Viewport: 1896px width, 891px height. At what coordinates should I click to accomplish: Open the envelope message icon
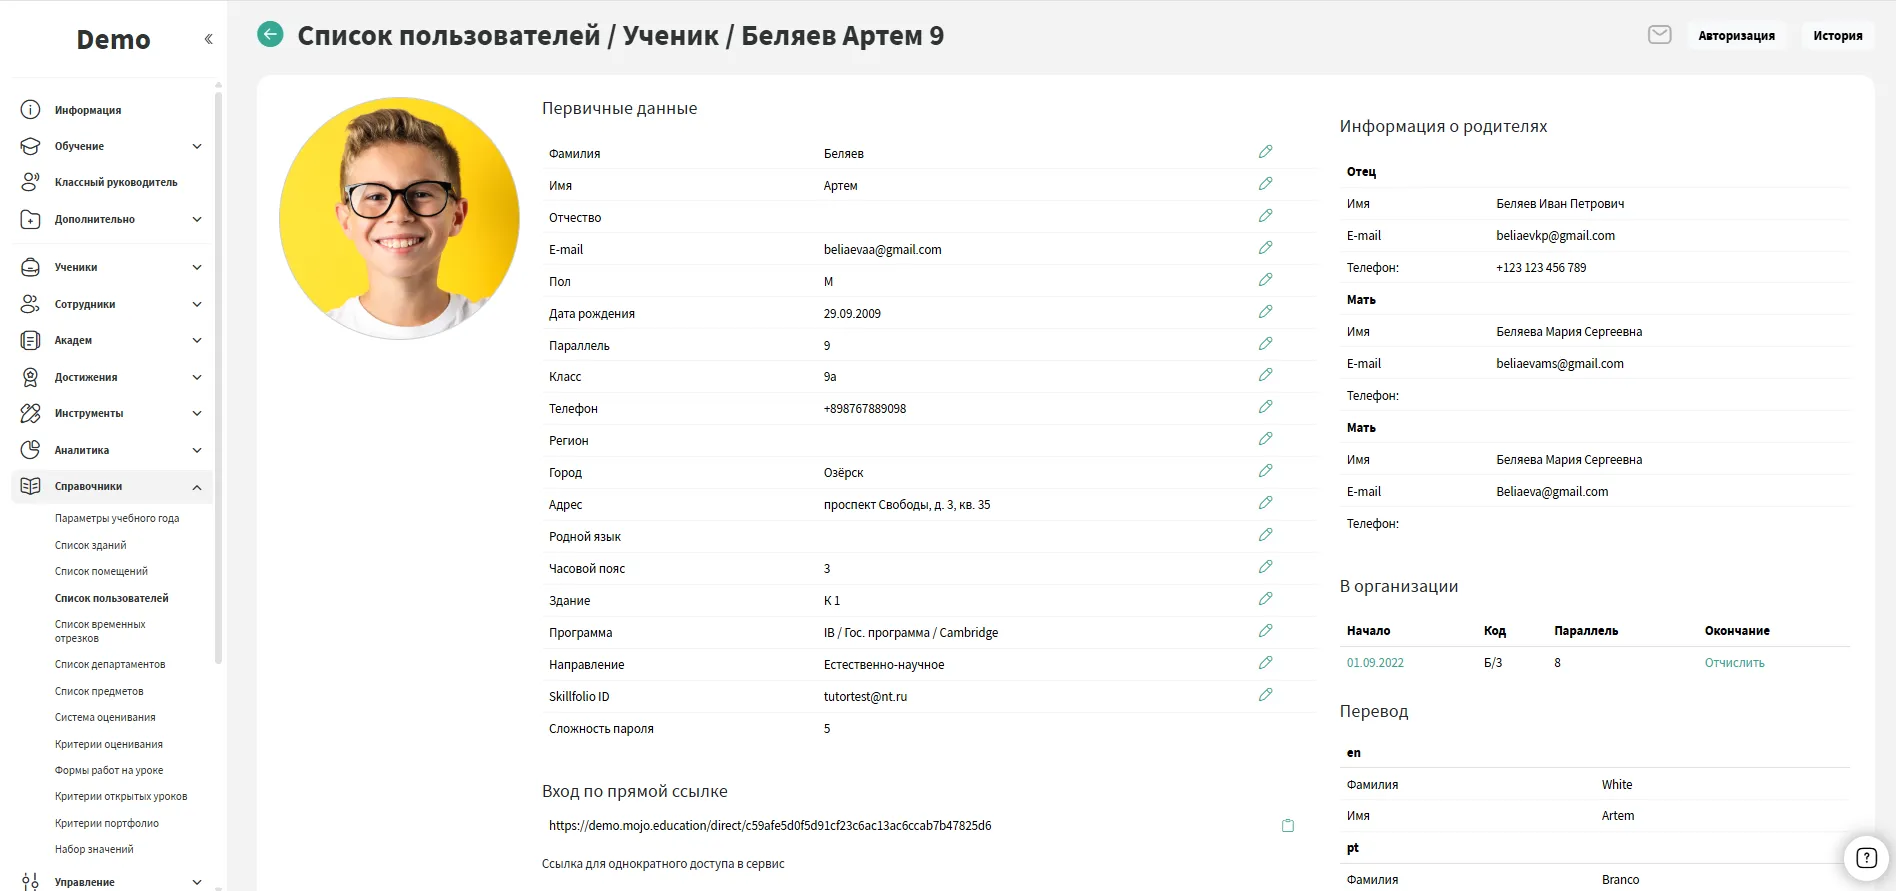point(1659,35)
